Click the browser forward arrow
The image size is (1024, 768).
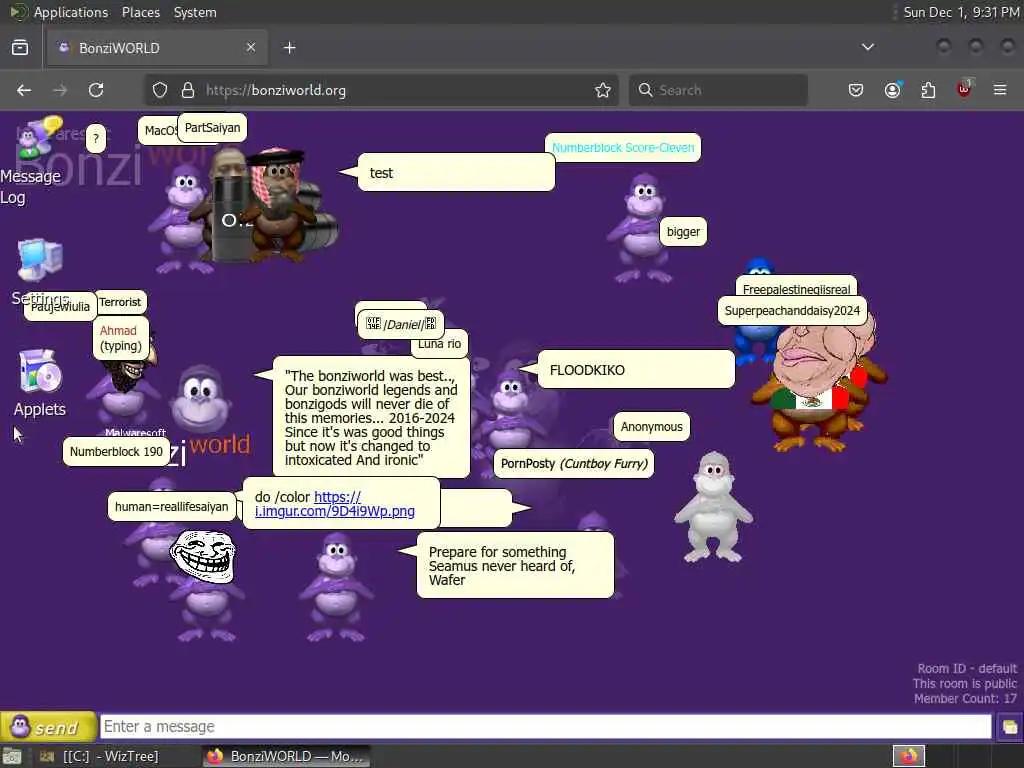coord(60,90)
